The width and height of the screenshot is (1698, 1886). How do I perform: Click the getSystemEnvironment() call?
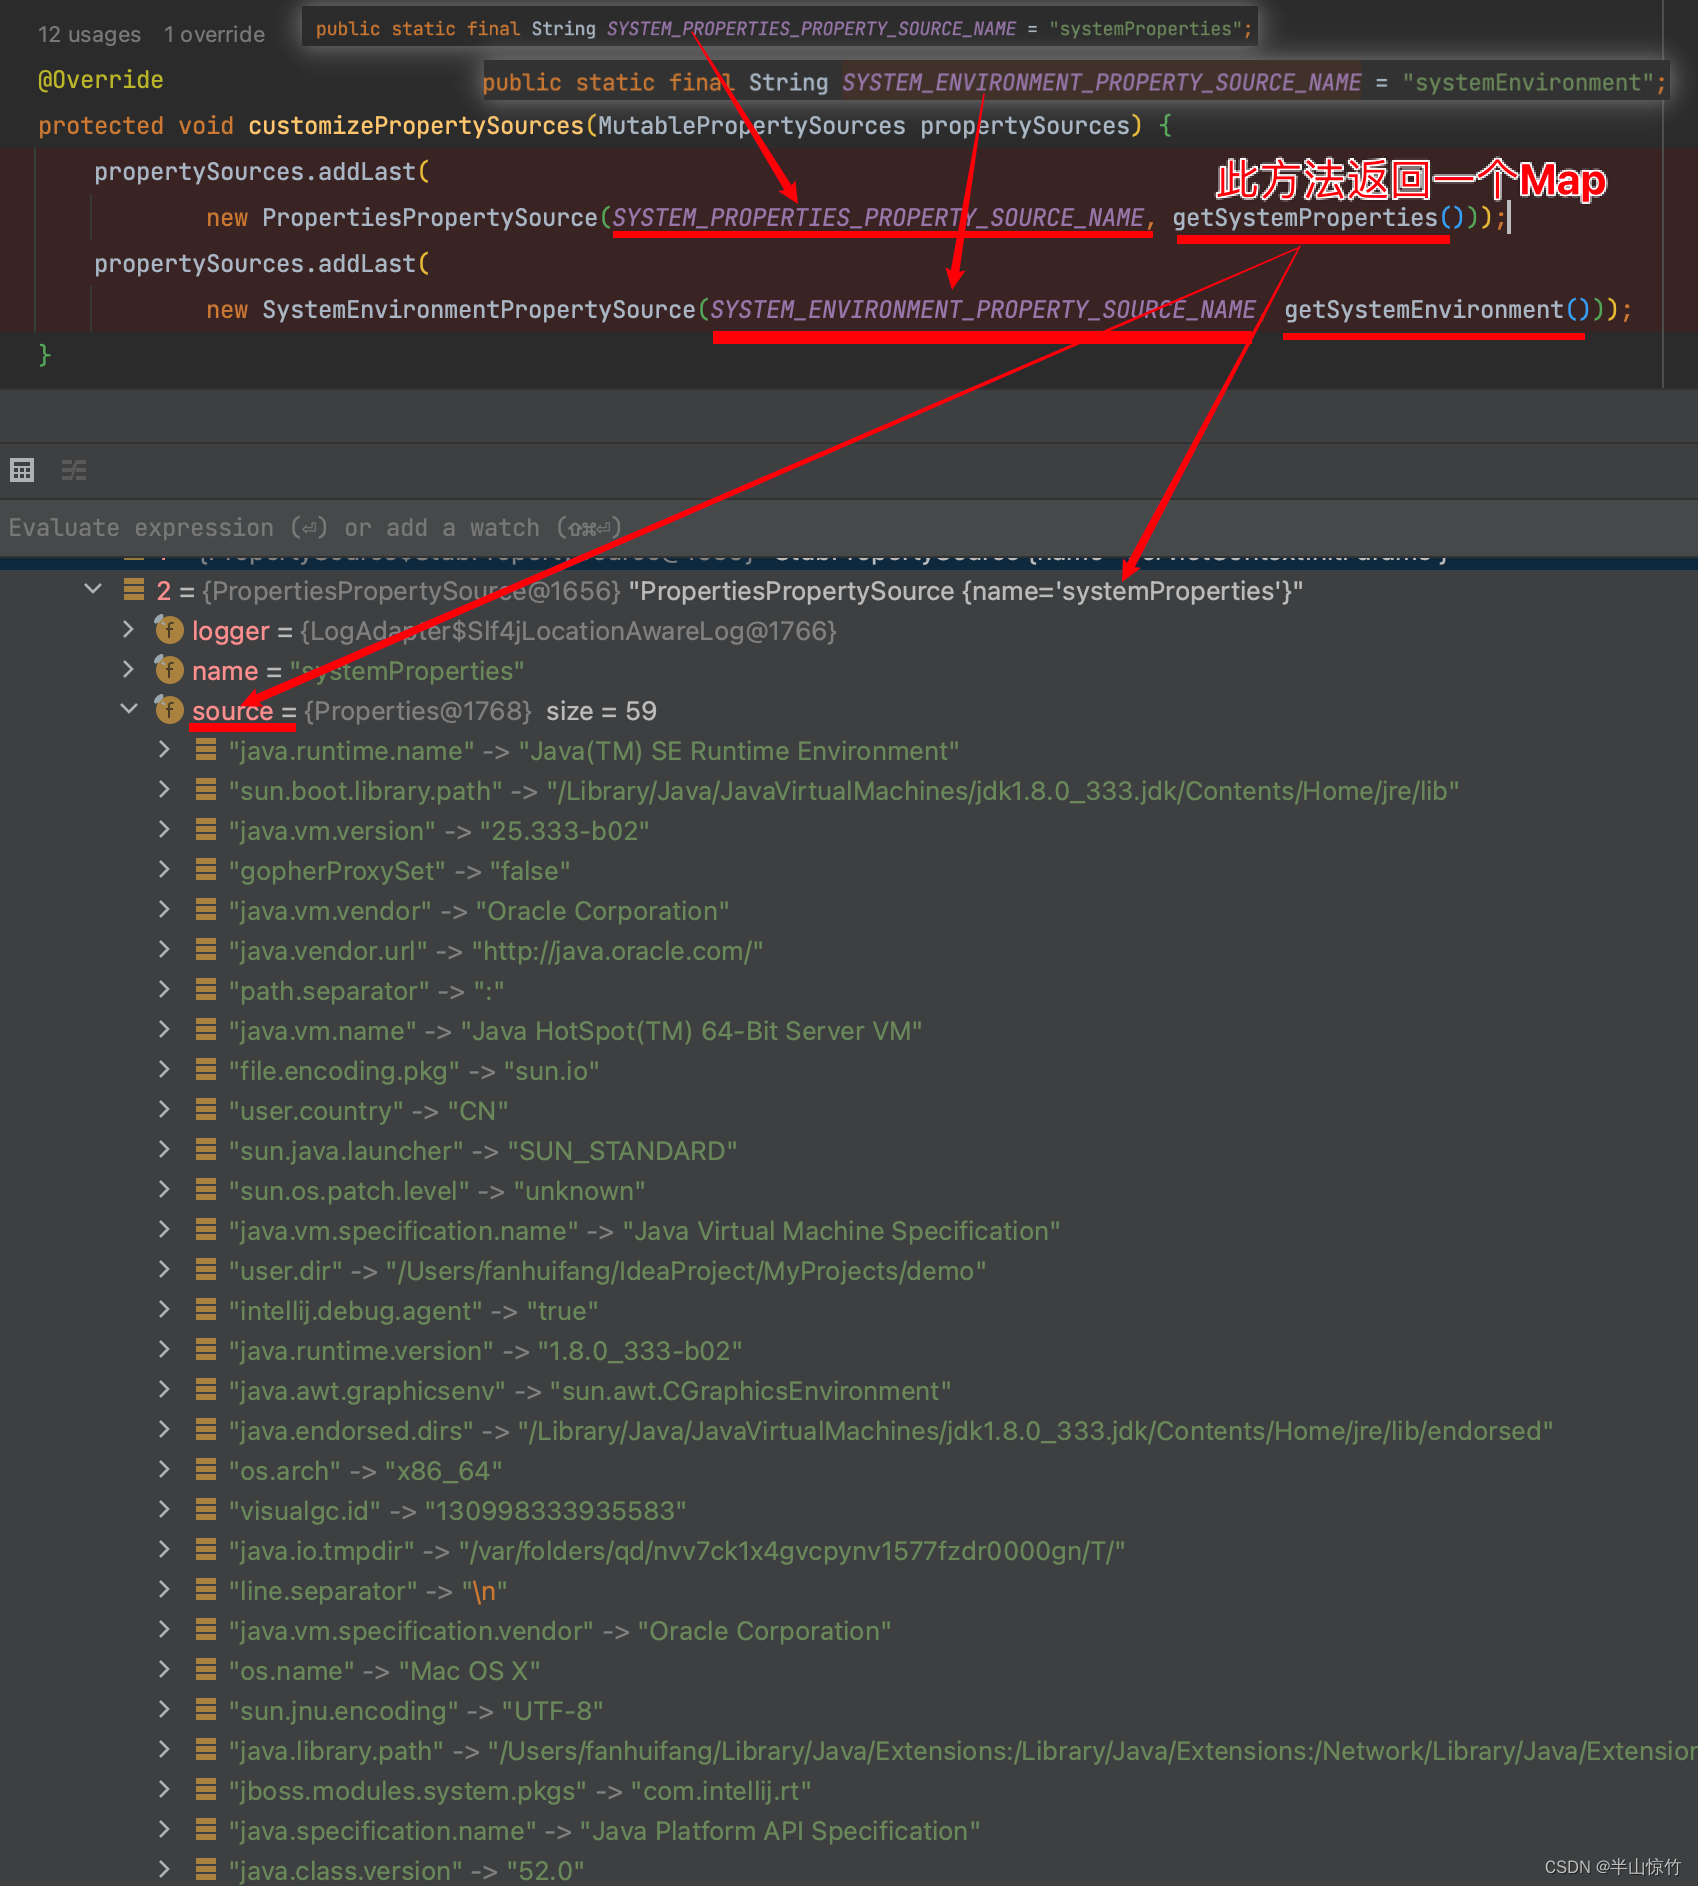pos(1436,310)
